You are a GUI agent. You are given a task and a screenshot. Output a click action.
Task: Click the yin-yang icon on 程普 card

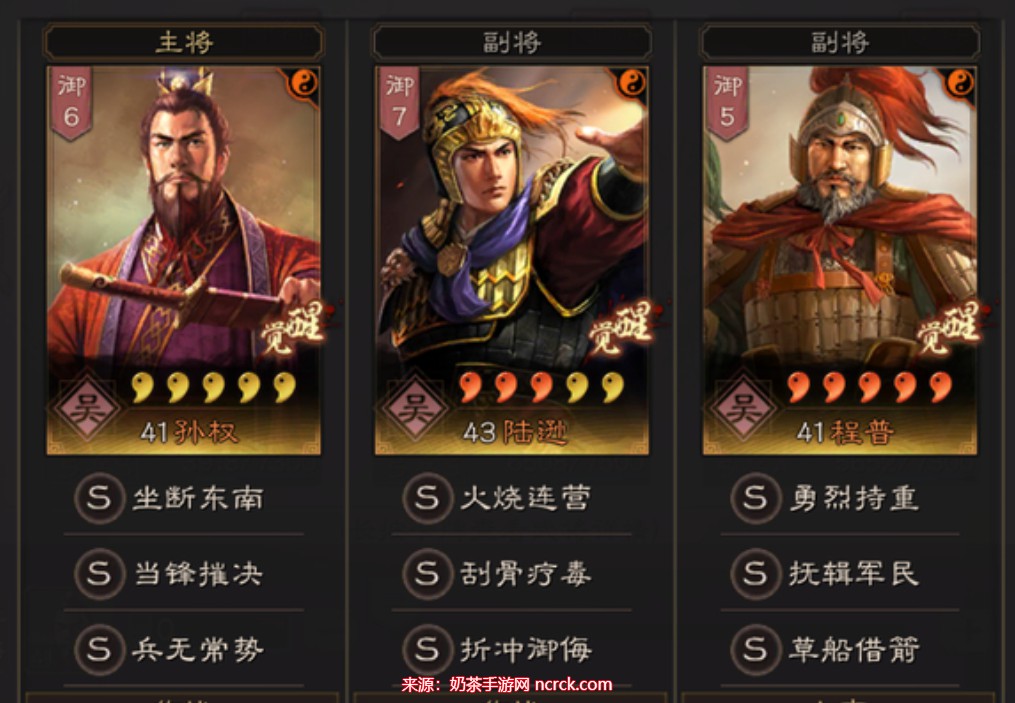[960, 83]
